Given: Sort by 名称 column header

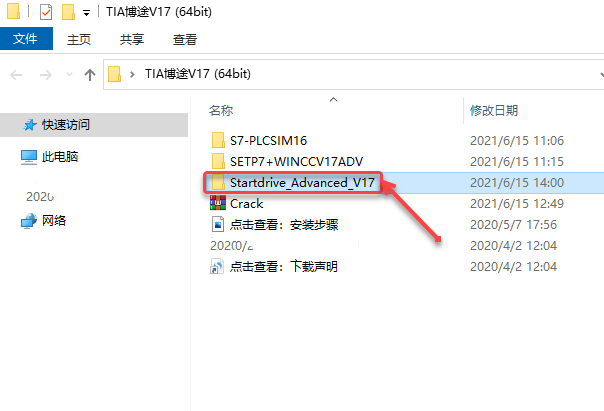Looking at the screenshot, I should pyautogui.click(x=221, y=111).
